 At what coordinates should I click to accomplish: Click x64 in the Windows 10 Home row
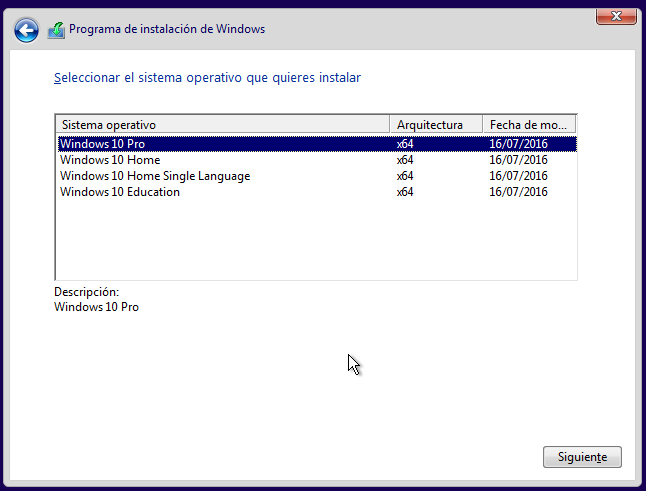(405, 160)
